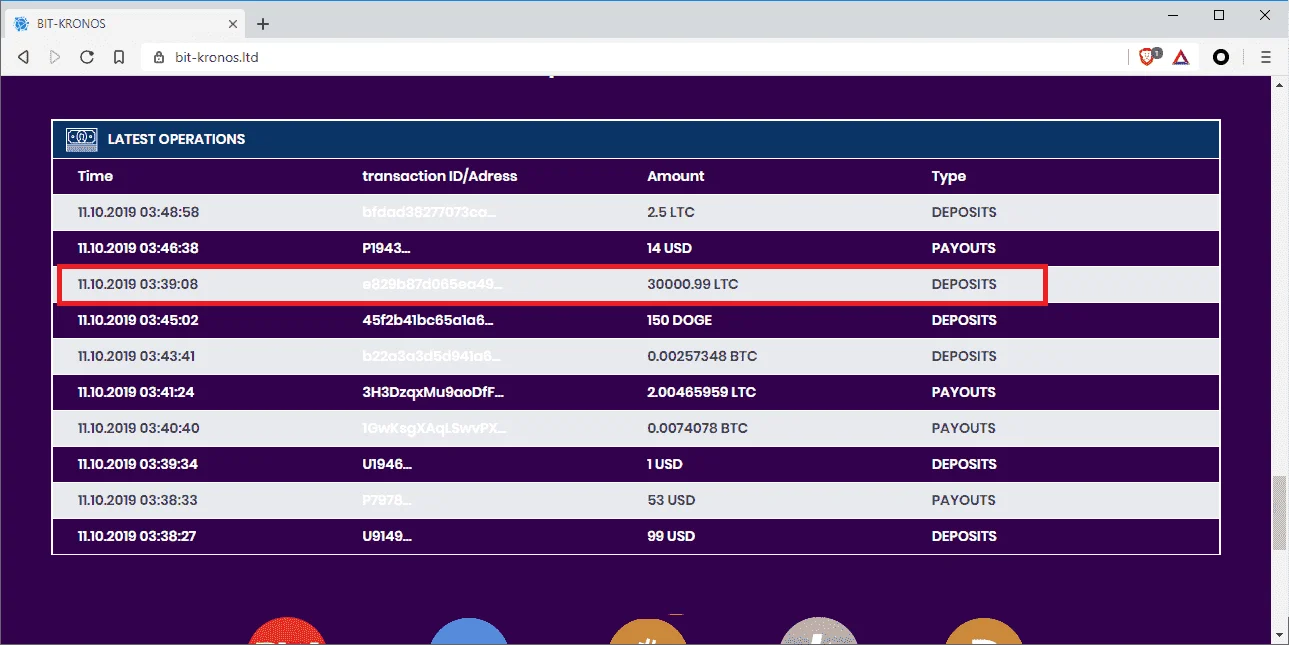Click the 99 USD amount

671,536
